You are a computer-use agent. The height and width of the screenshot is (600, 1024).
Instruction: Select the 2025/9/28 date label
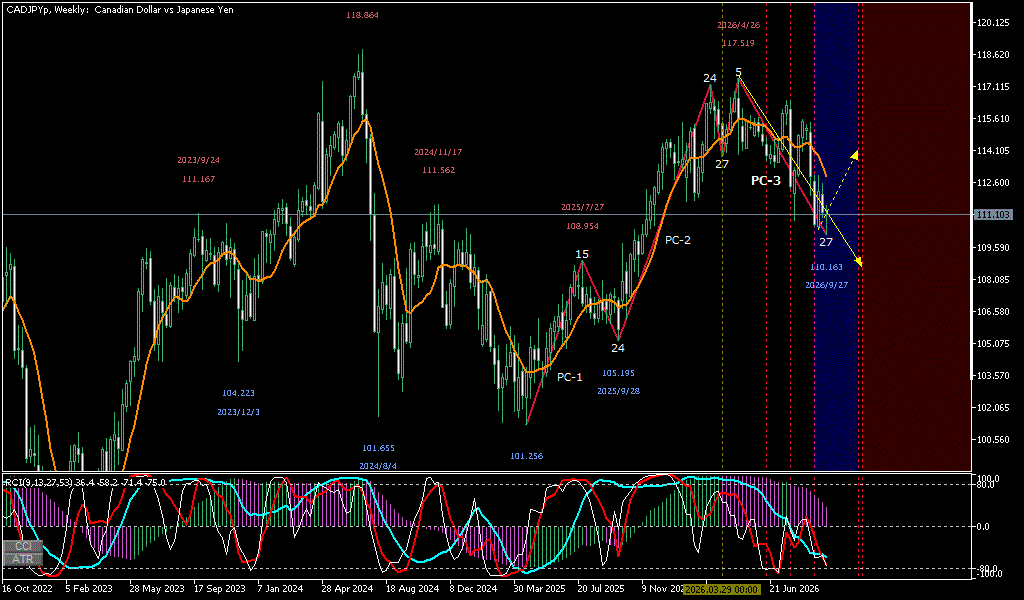coord(618,391)
